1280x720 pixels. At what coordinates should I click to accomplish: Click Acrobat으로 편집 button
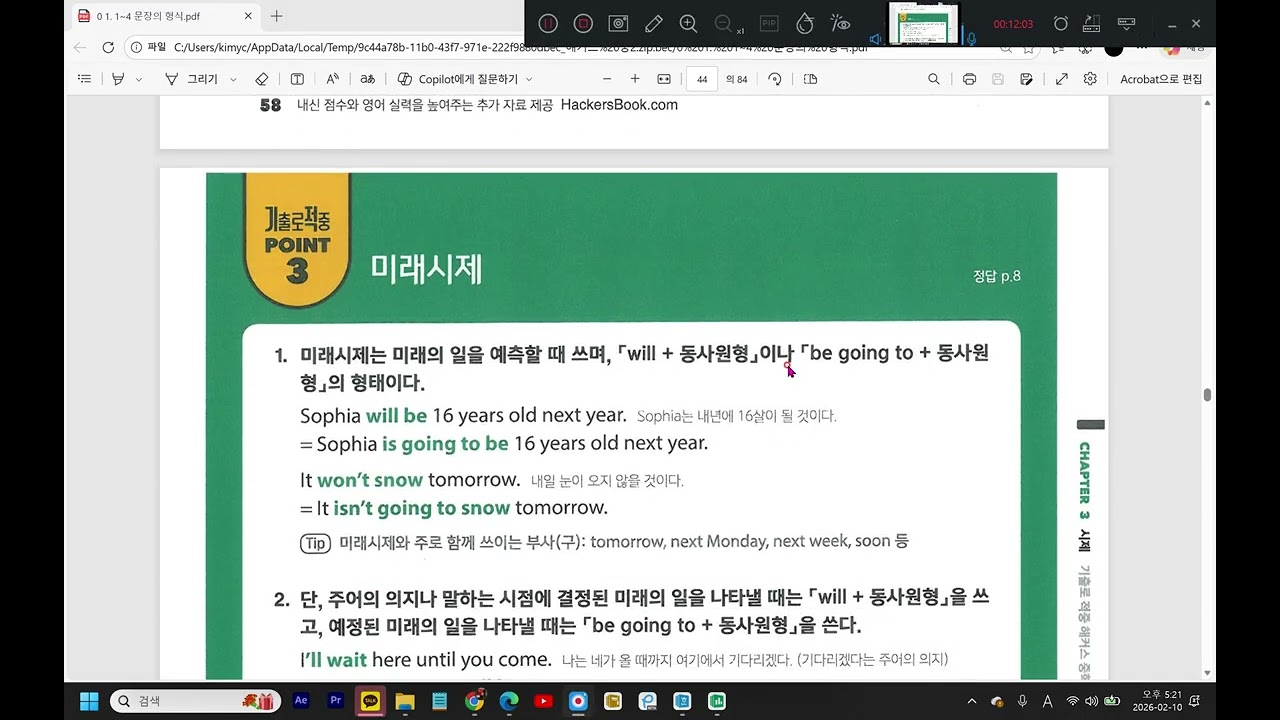[x=1161, y=79]
